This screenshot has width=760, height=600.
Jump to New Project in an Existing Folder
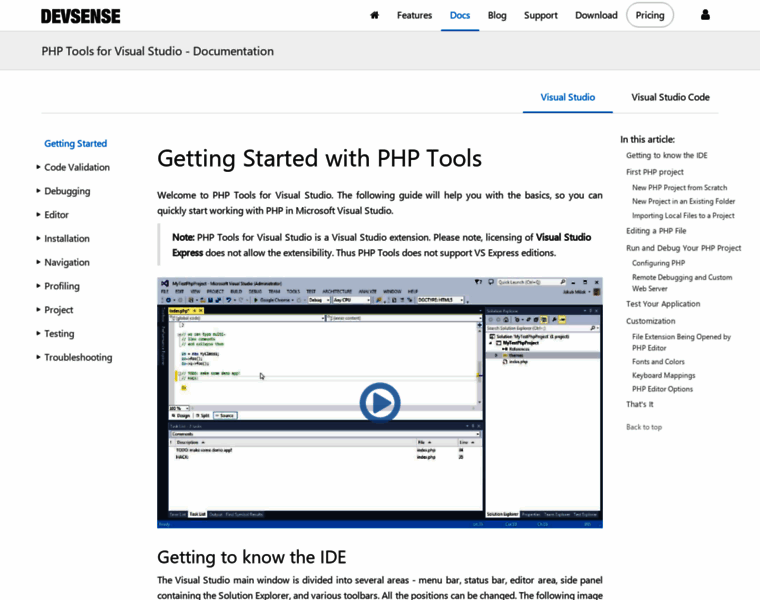pos(683,201)
